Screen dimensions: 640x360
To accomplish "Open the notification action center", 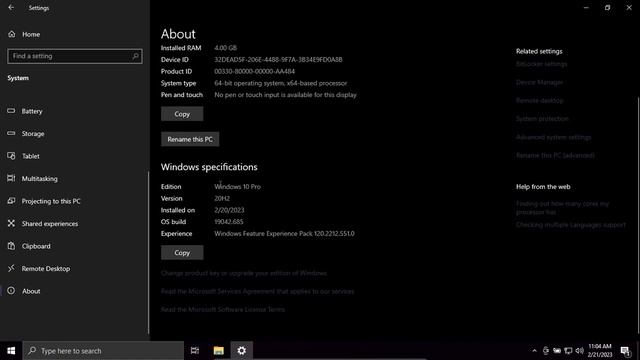I will click(625, 351).
